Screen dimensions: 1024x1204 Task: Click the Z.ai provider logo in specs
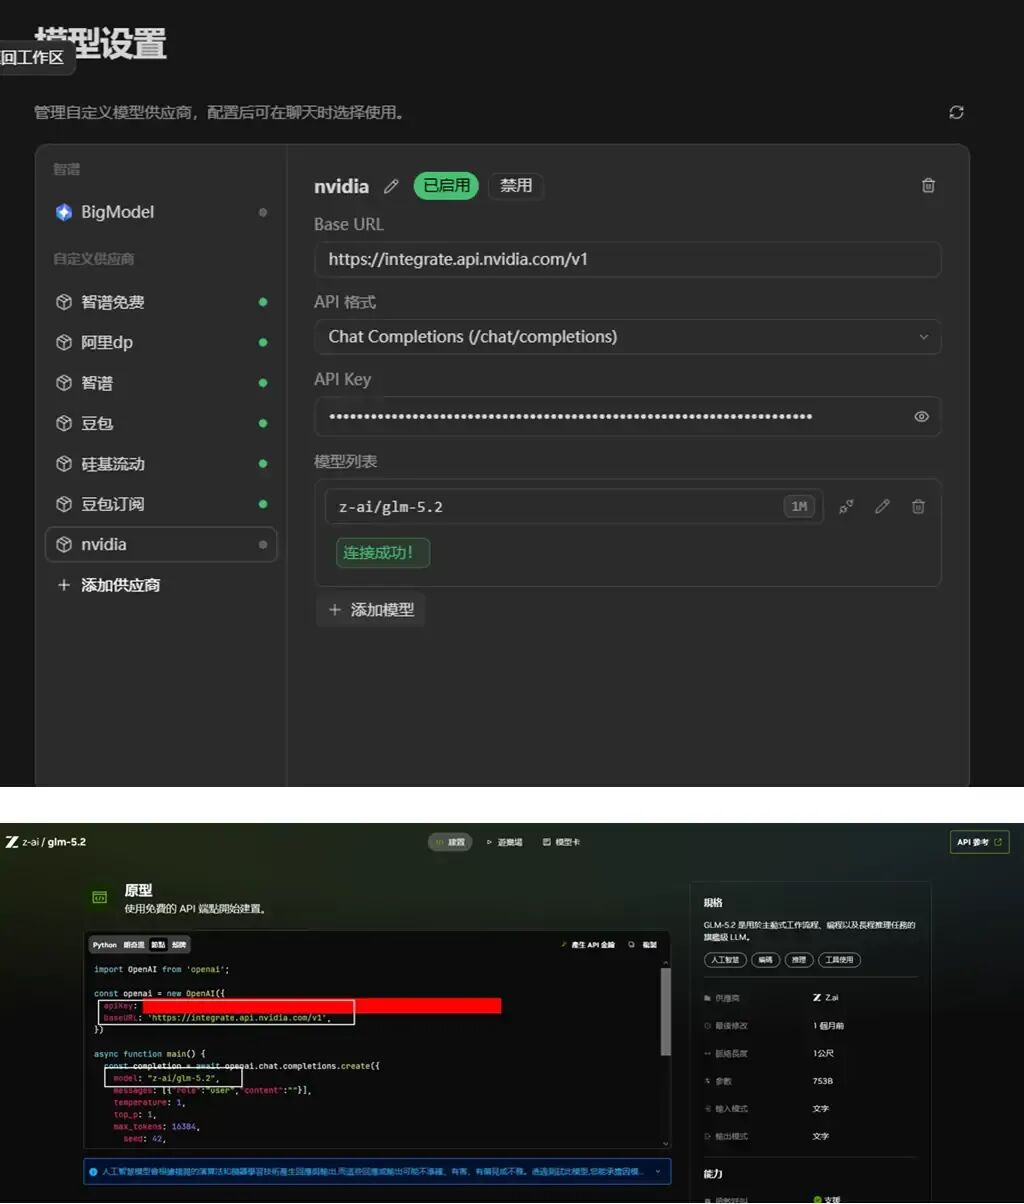coord(817,998)
